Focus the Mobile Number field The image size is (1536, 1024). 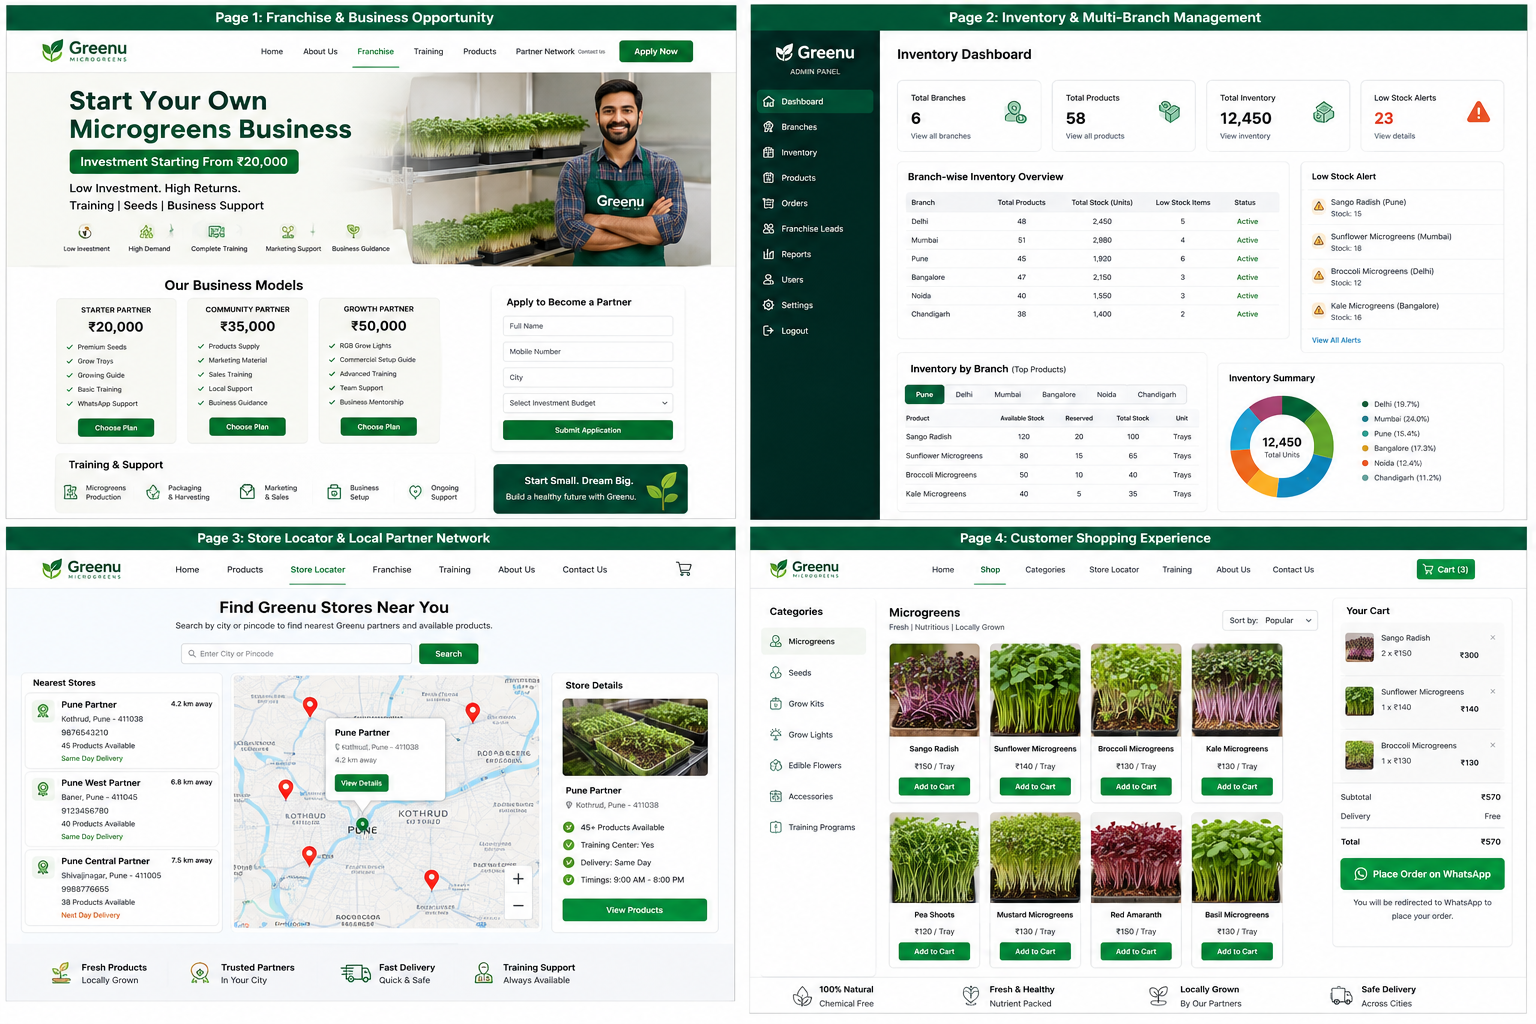588,352
